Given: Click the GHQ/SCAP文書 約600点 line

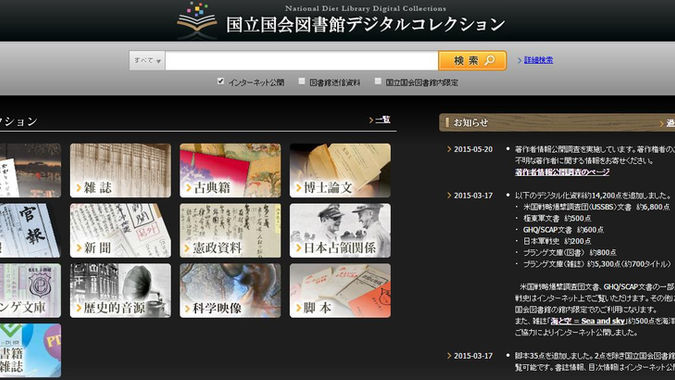Looking at the screenshot, I should coord(564,230).
